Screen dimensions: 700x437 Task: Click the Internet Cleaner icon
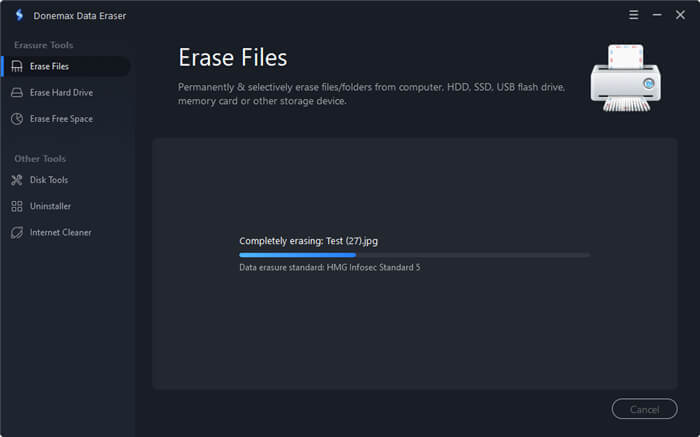pyautogui.click(x=17, y=233)
